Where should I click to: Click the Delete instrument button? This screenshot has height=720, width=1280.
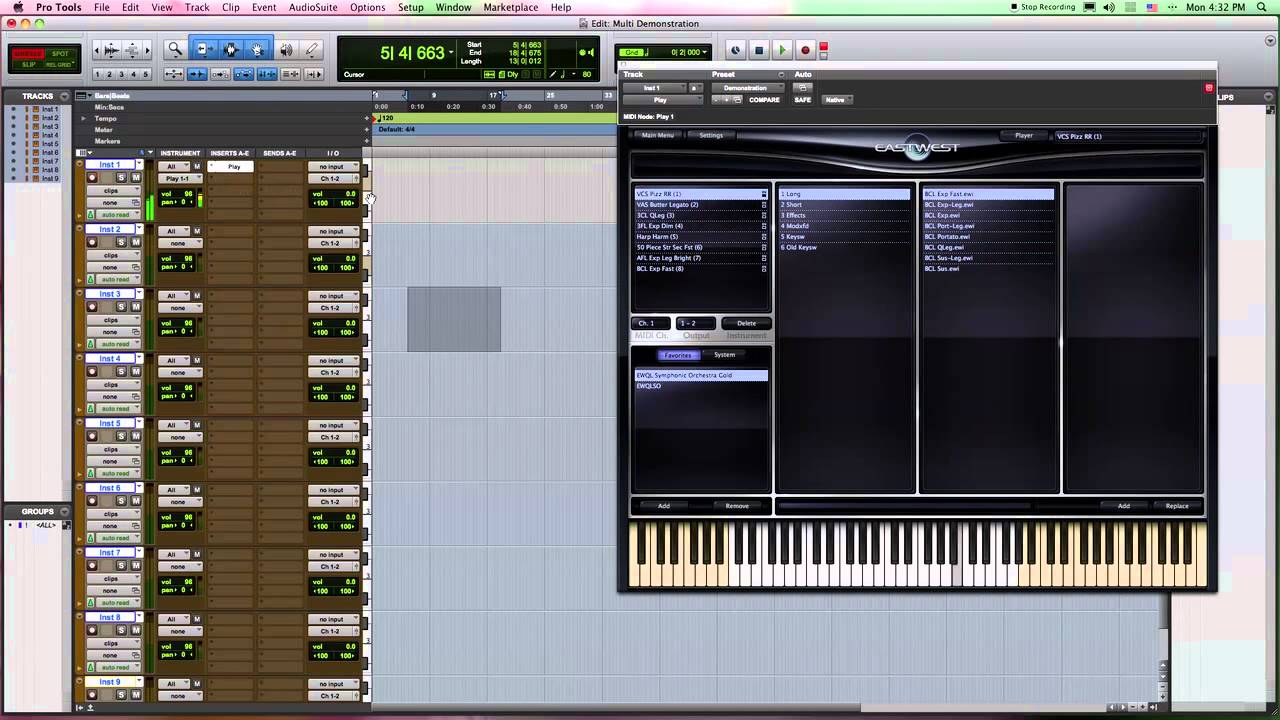click(746, 323)
